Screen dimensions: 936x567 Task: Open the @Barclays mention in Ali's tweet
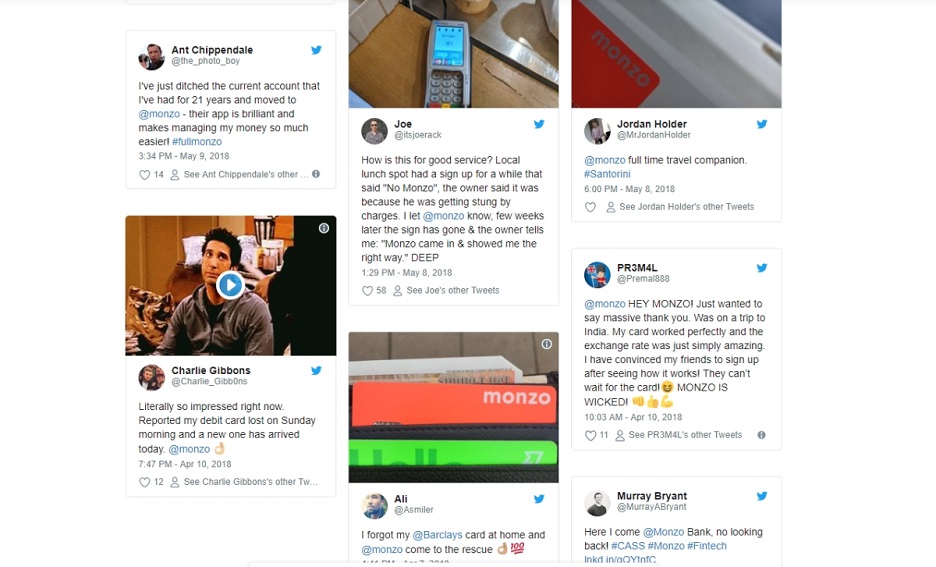[438, 535]
